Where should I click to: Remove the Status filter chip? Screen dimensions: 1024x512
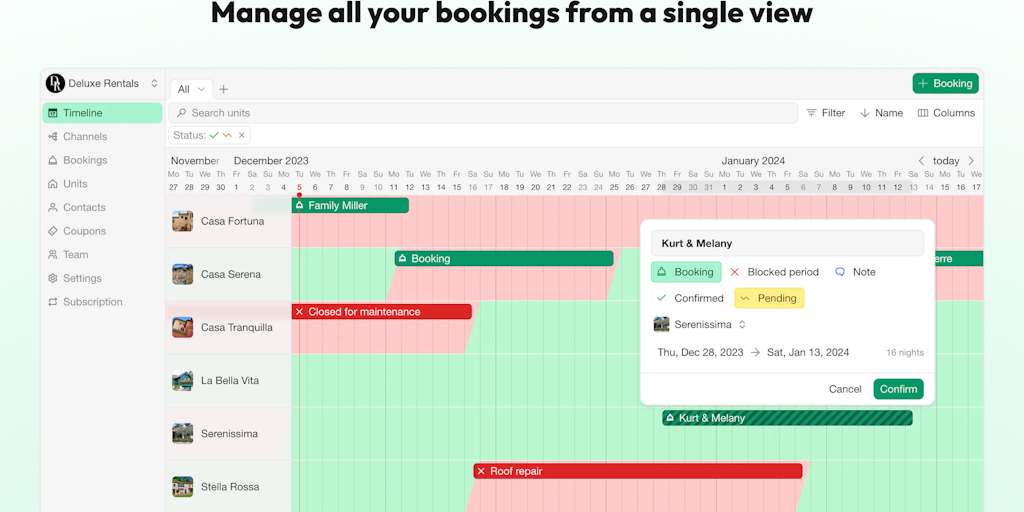click(241, 135)
